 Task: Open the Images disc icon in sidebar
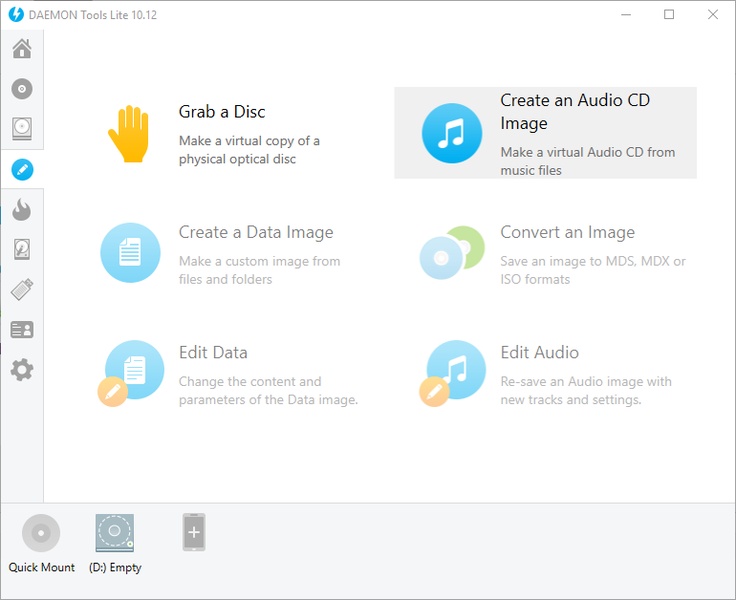point(21,89)
